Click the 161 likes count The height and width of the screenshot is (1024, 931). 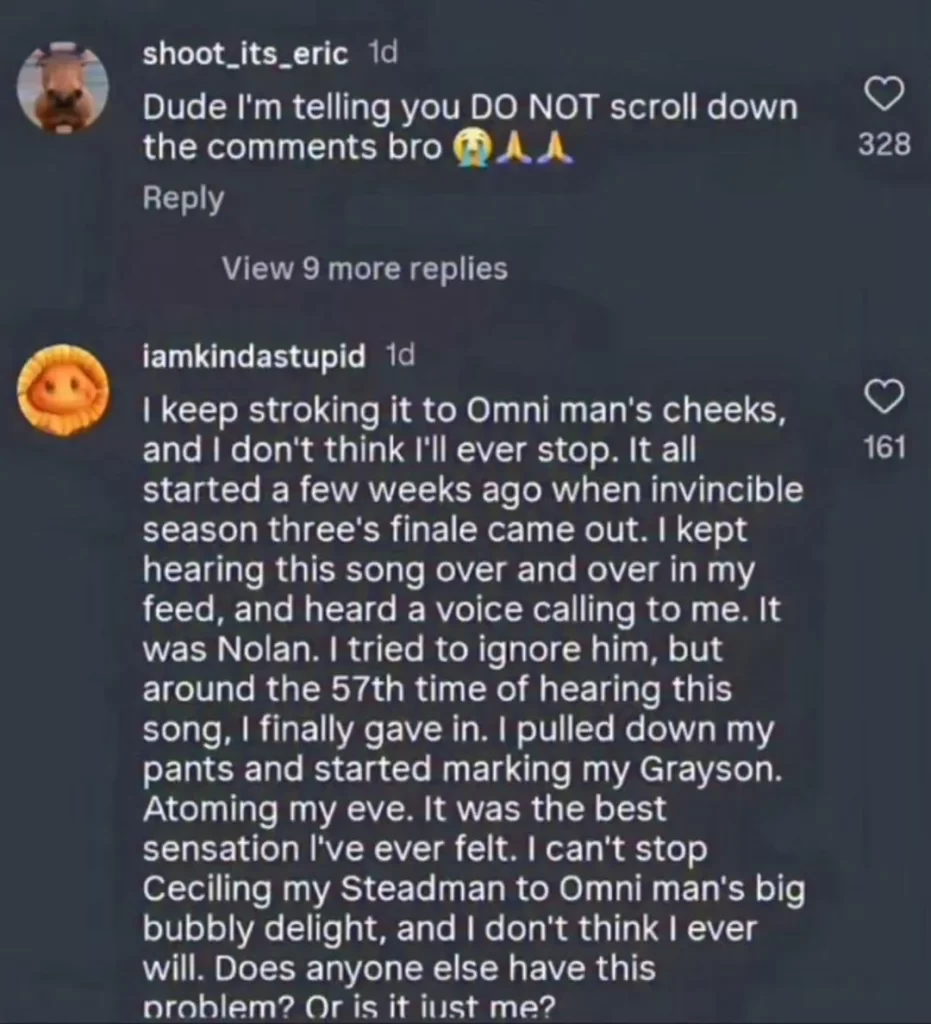(x=884, y=446)
